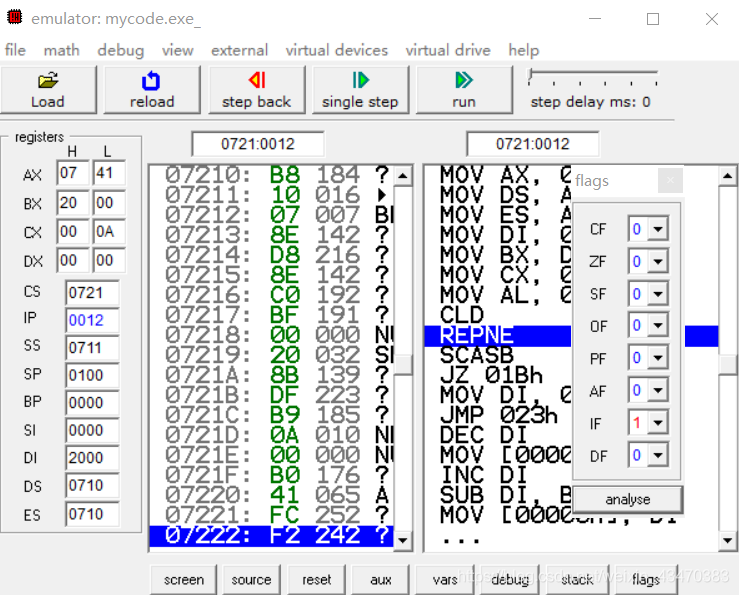739x595 pixels.
Task: Select memory row 07222: F2 242
Action: (x=271, y=536)
